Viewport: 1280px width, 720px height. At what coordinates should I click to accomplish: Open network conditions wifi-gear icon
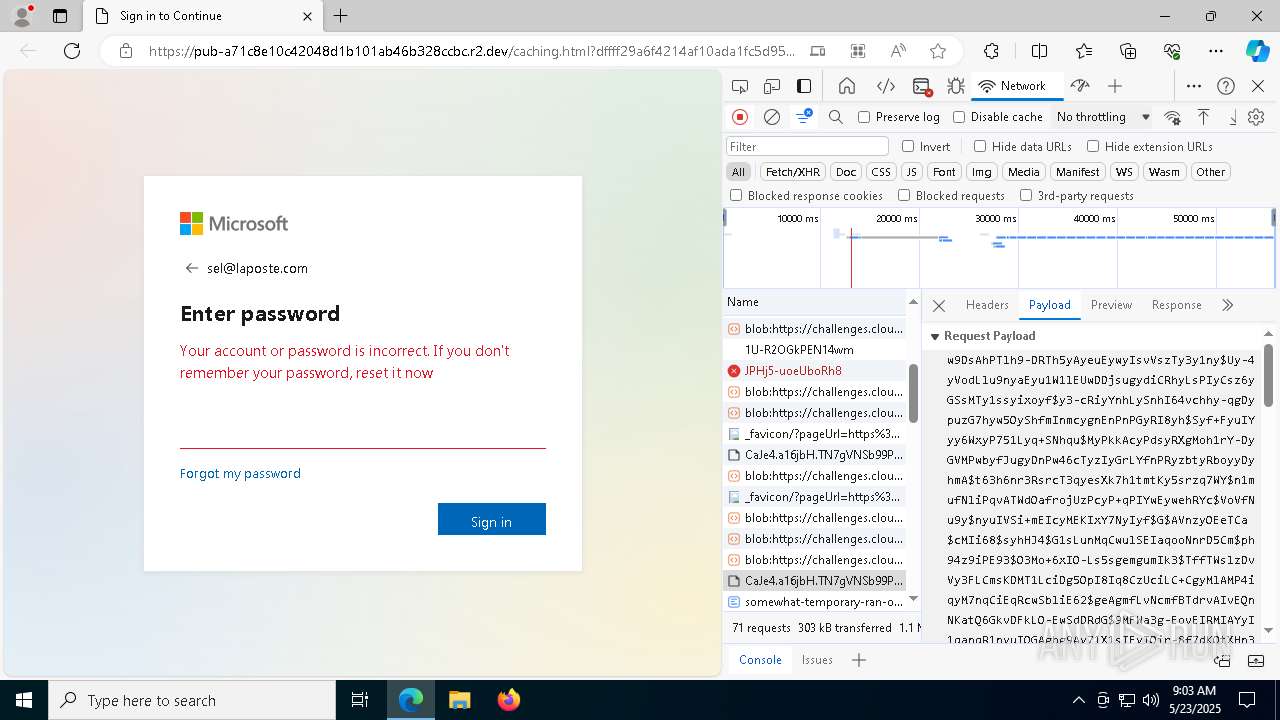pos(1173,117)
